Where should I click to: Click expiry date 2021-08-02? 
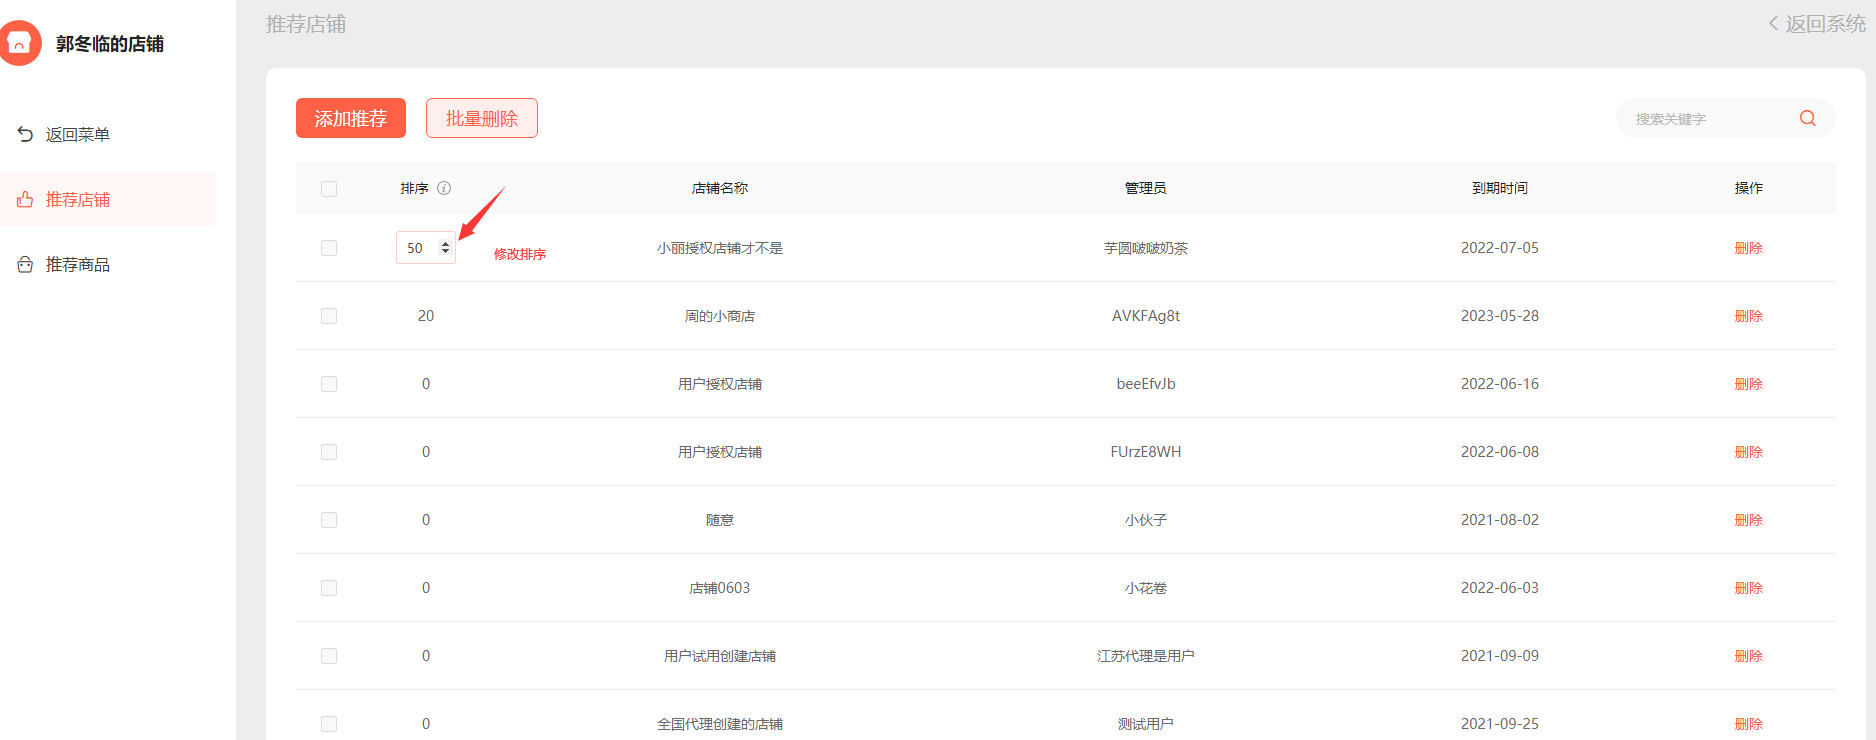click(1500, 520)
